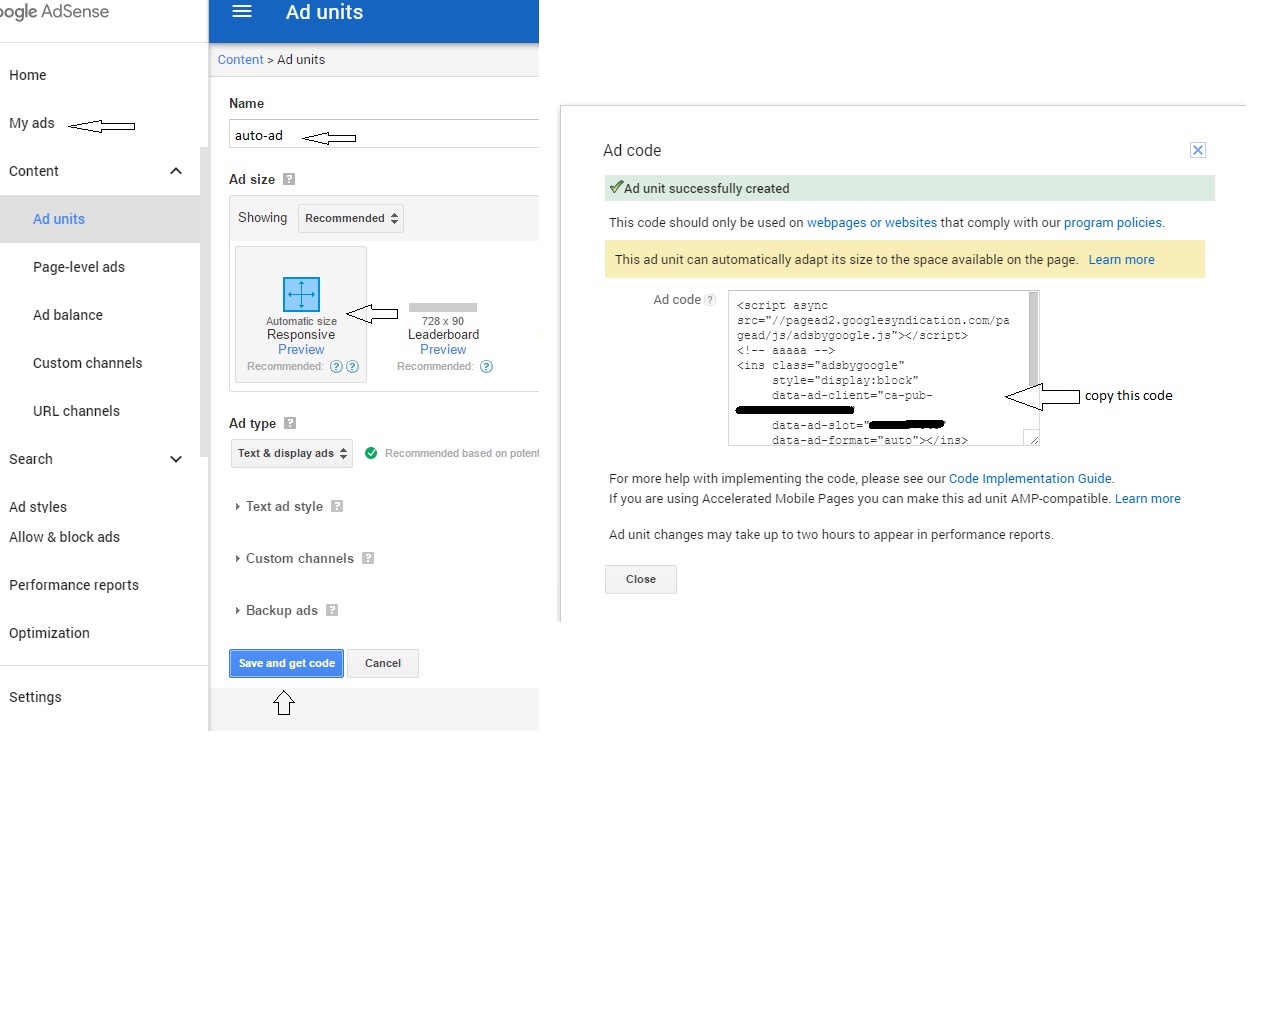
Task: Open Settings in sidebar
Action: tap(35, 697)
